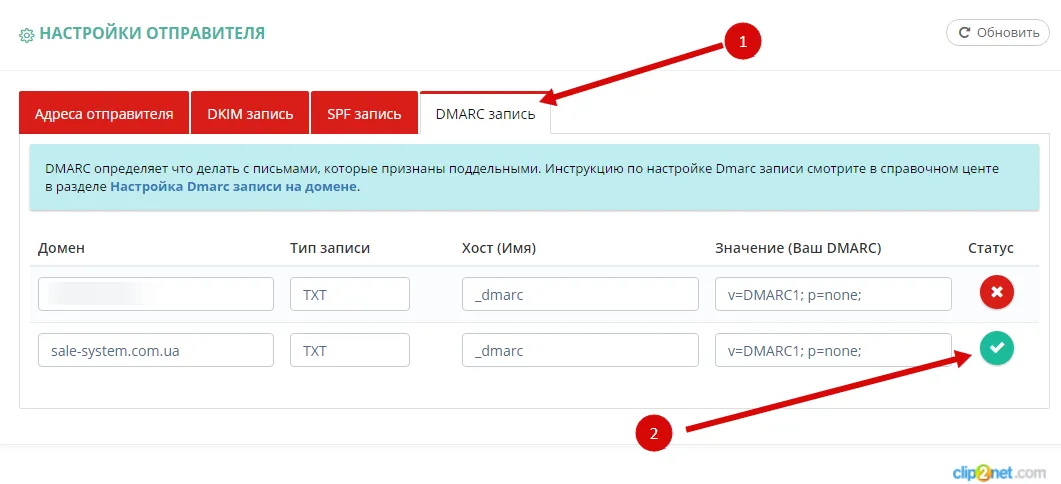Click red annotation marker number 2
1061x484 pixels.
click(x=654, y=433)
